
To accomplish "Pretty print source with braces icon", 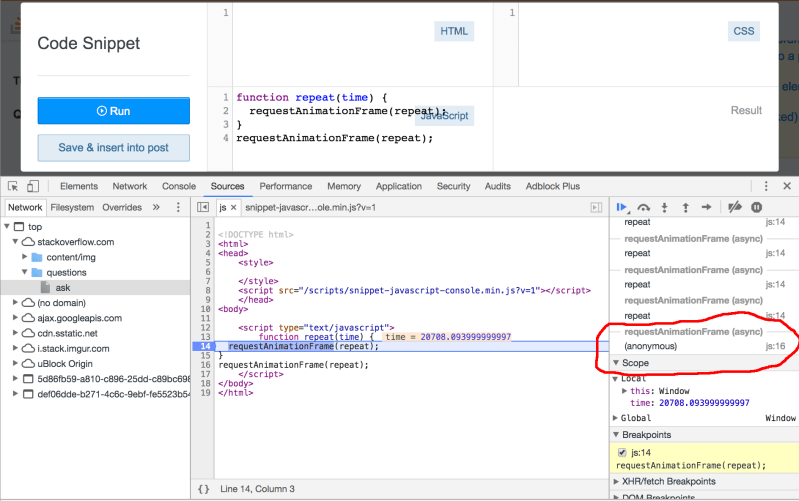I will click(203, 489).
